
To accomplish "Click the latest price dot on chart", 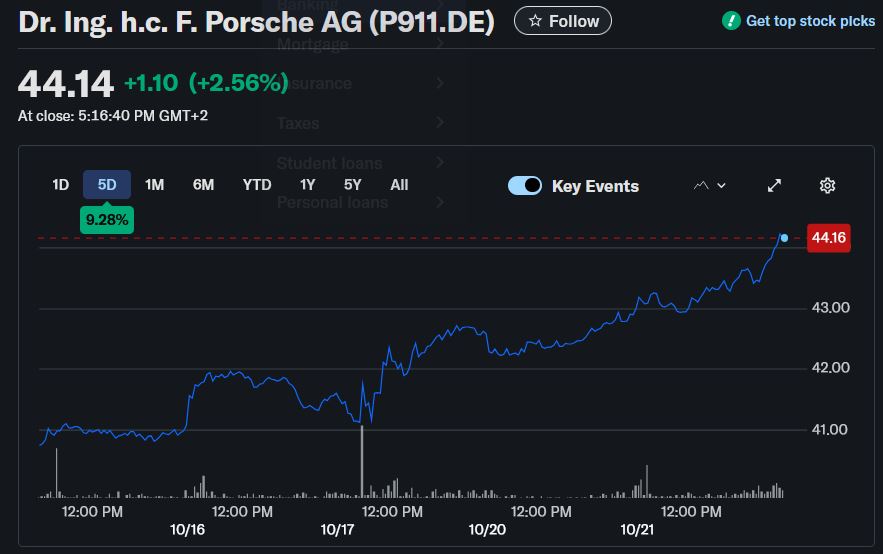I will [x=784, y=238].
